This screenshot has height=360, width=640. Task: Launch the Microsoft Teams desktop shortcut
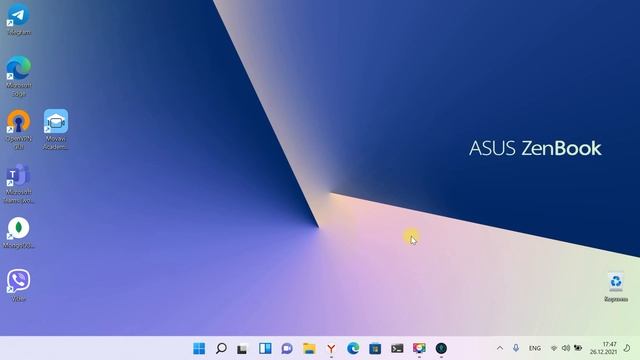(18, 183)
